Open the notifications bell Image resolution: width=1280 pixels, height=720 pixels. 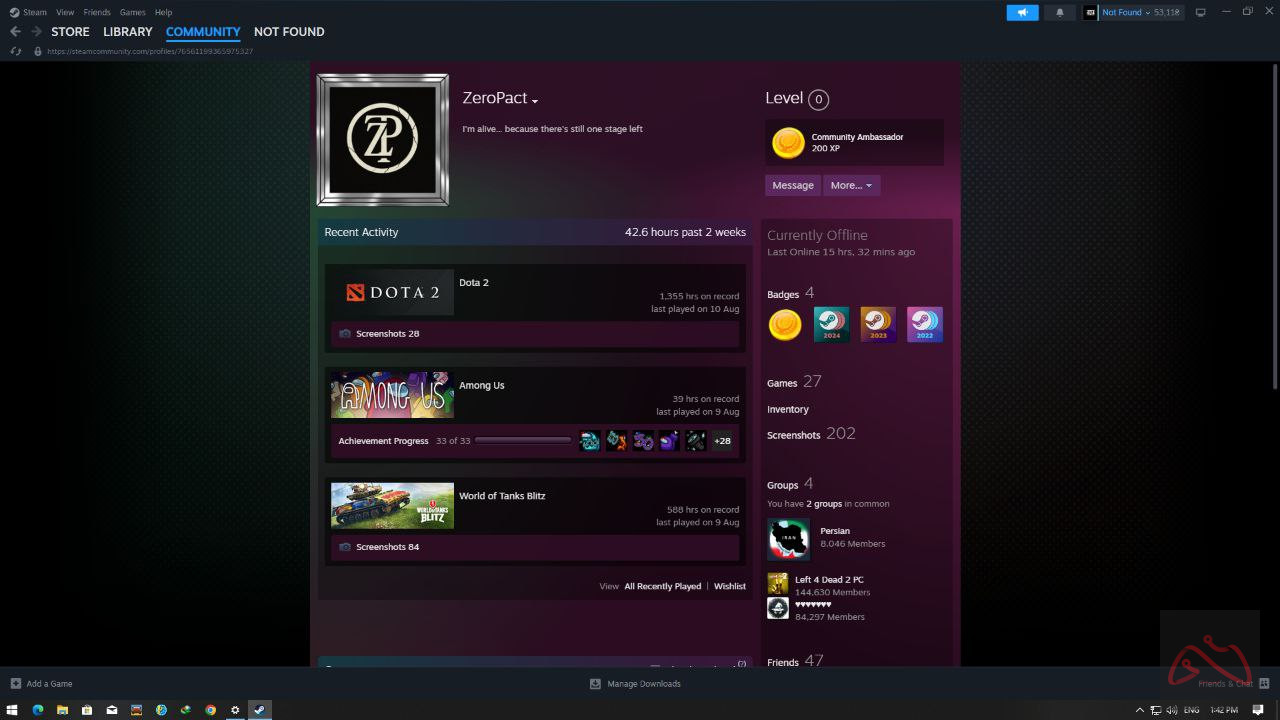coord(1060,12)
